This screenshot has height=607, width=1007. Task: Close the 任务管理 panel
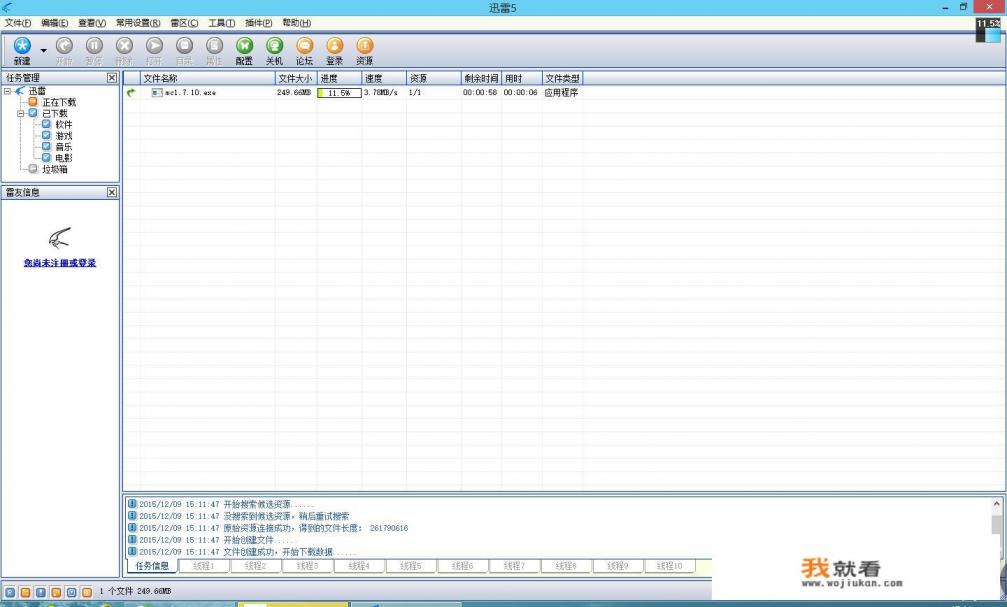tap(112, 78)
